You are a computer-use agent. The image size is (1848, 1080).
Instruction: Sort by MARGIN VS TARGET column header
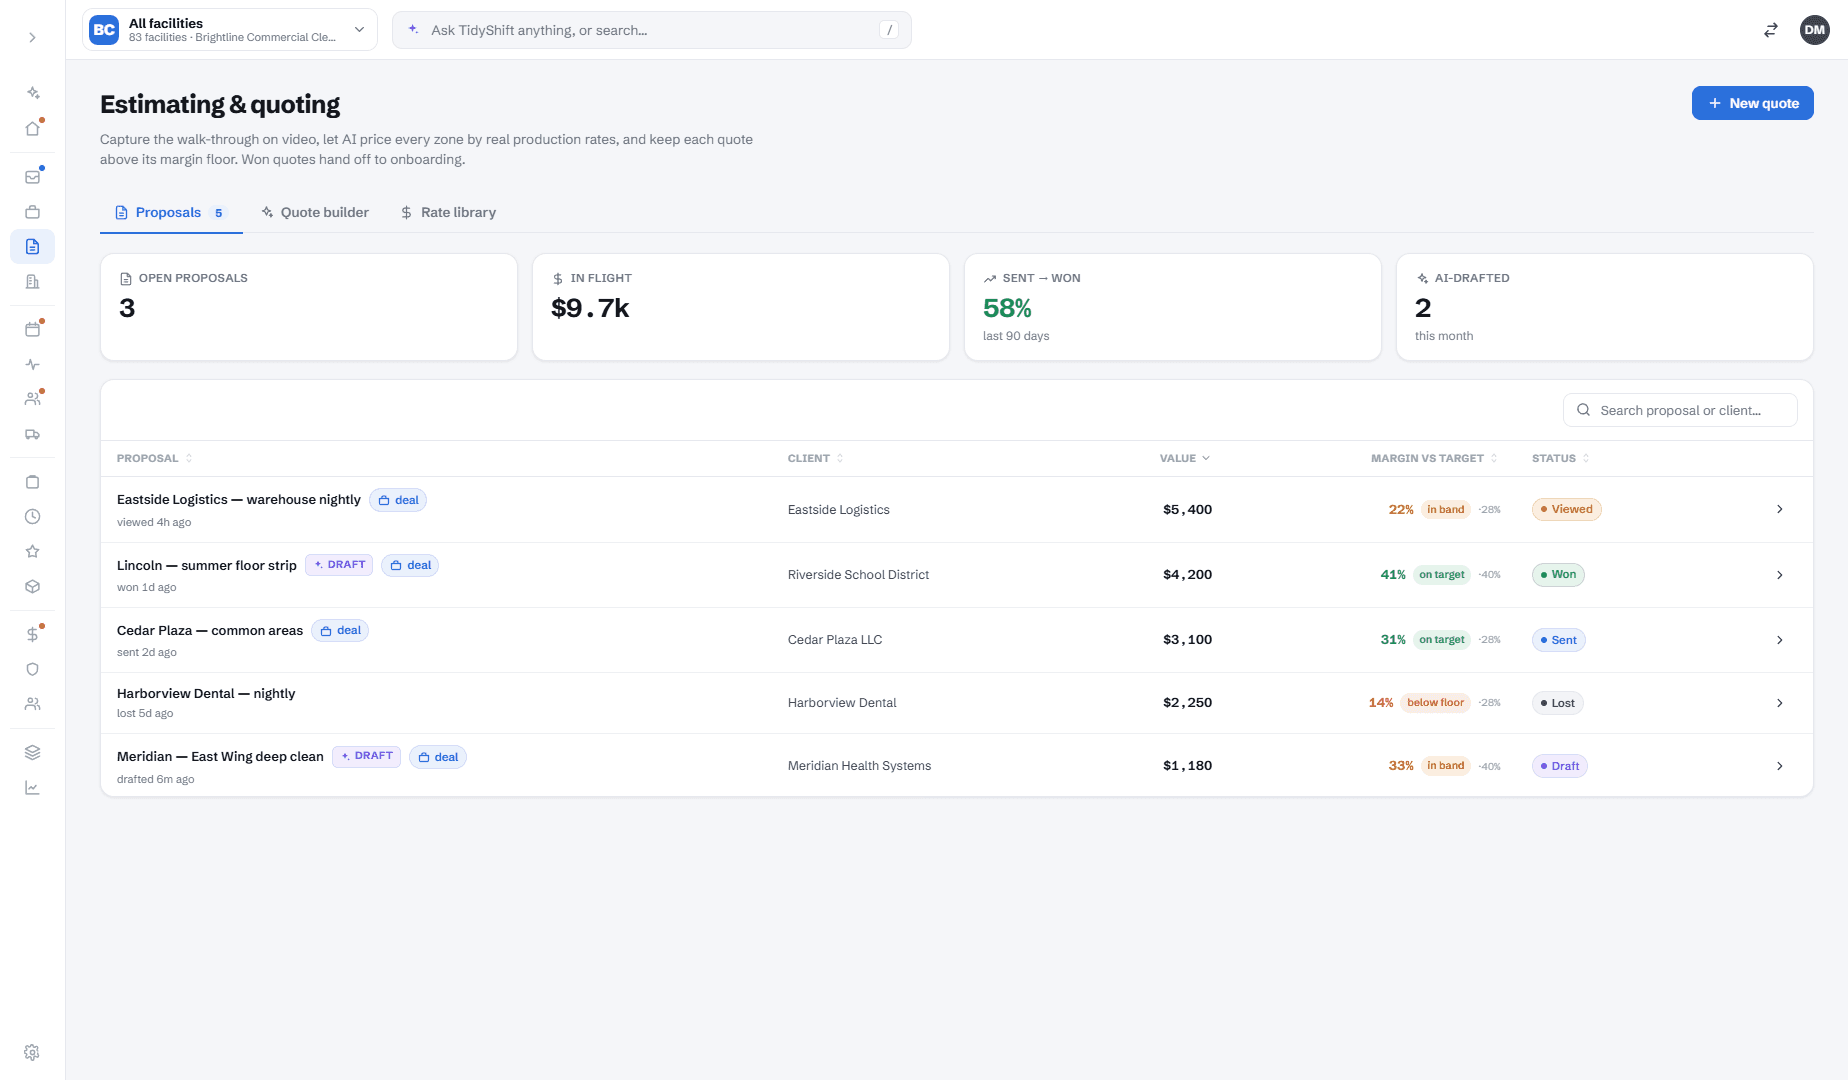pos(1434,458)
